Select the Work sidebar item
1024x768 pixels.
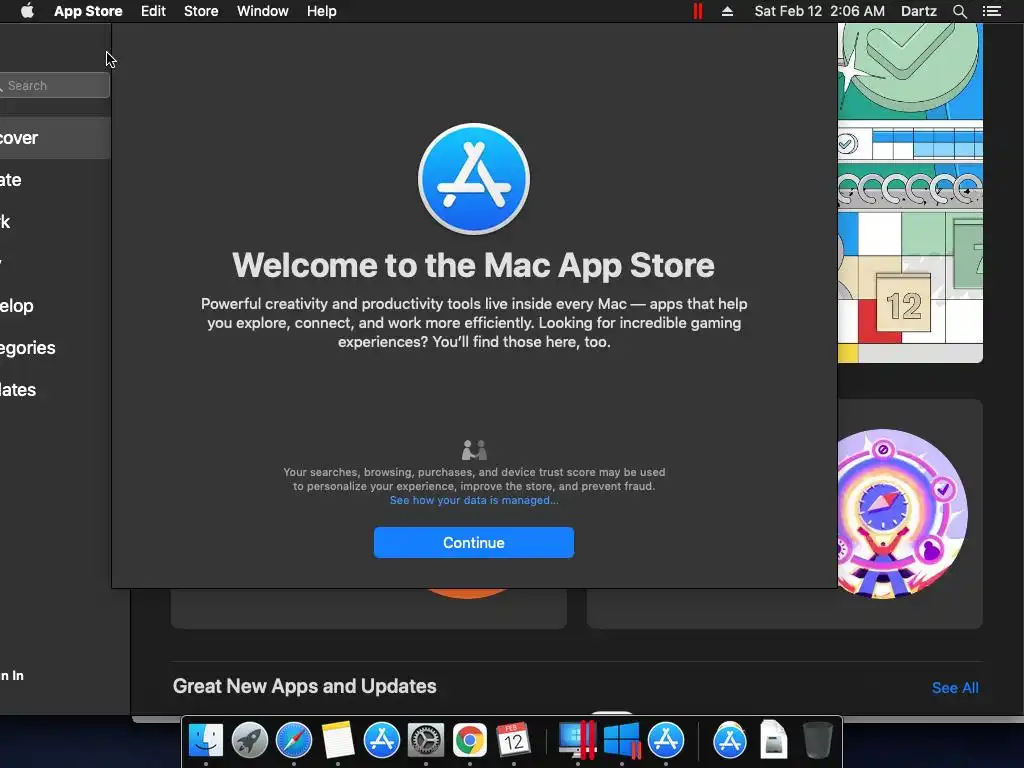pyautogui.click(x=55, y=221)
